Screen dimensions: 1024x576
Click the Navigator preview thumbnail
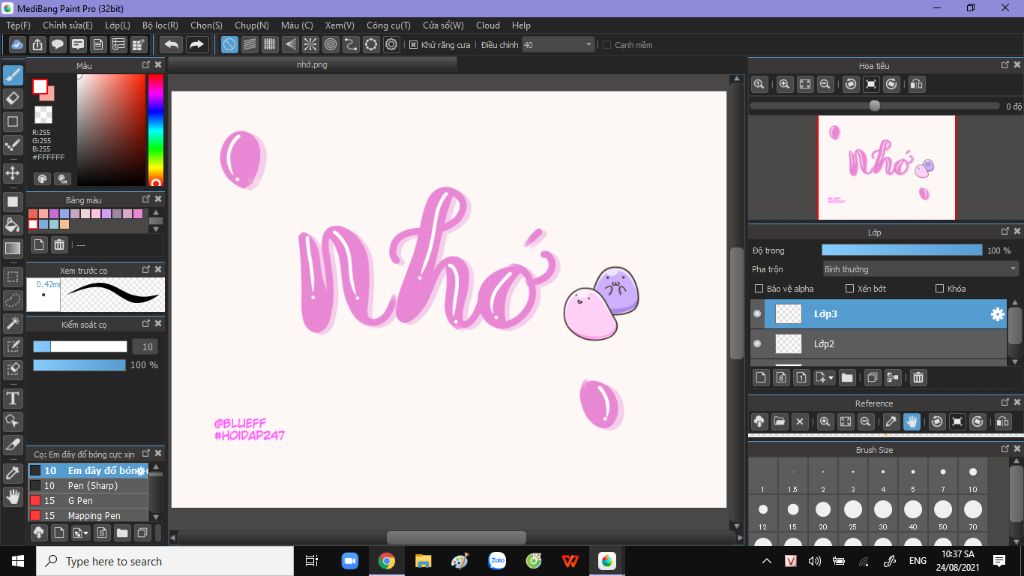(x=886, y=168)
